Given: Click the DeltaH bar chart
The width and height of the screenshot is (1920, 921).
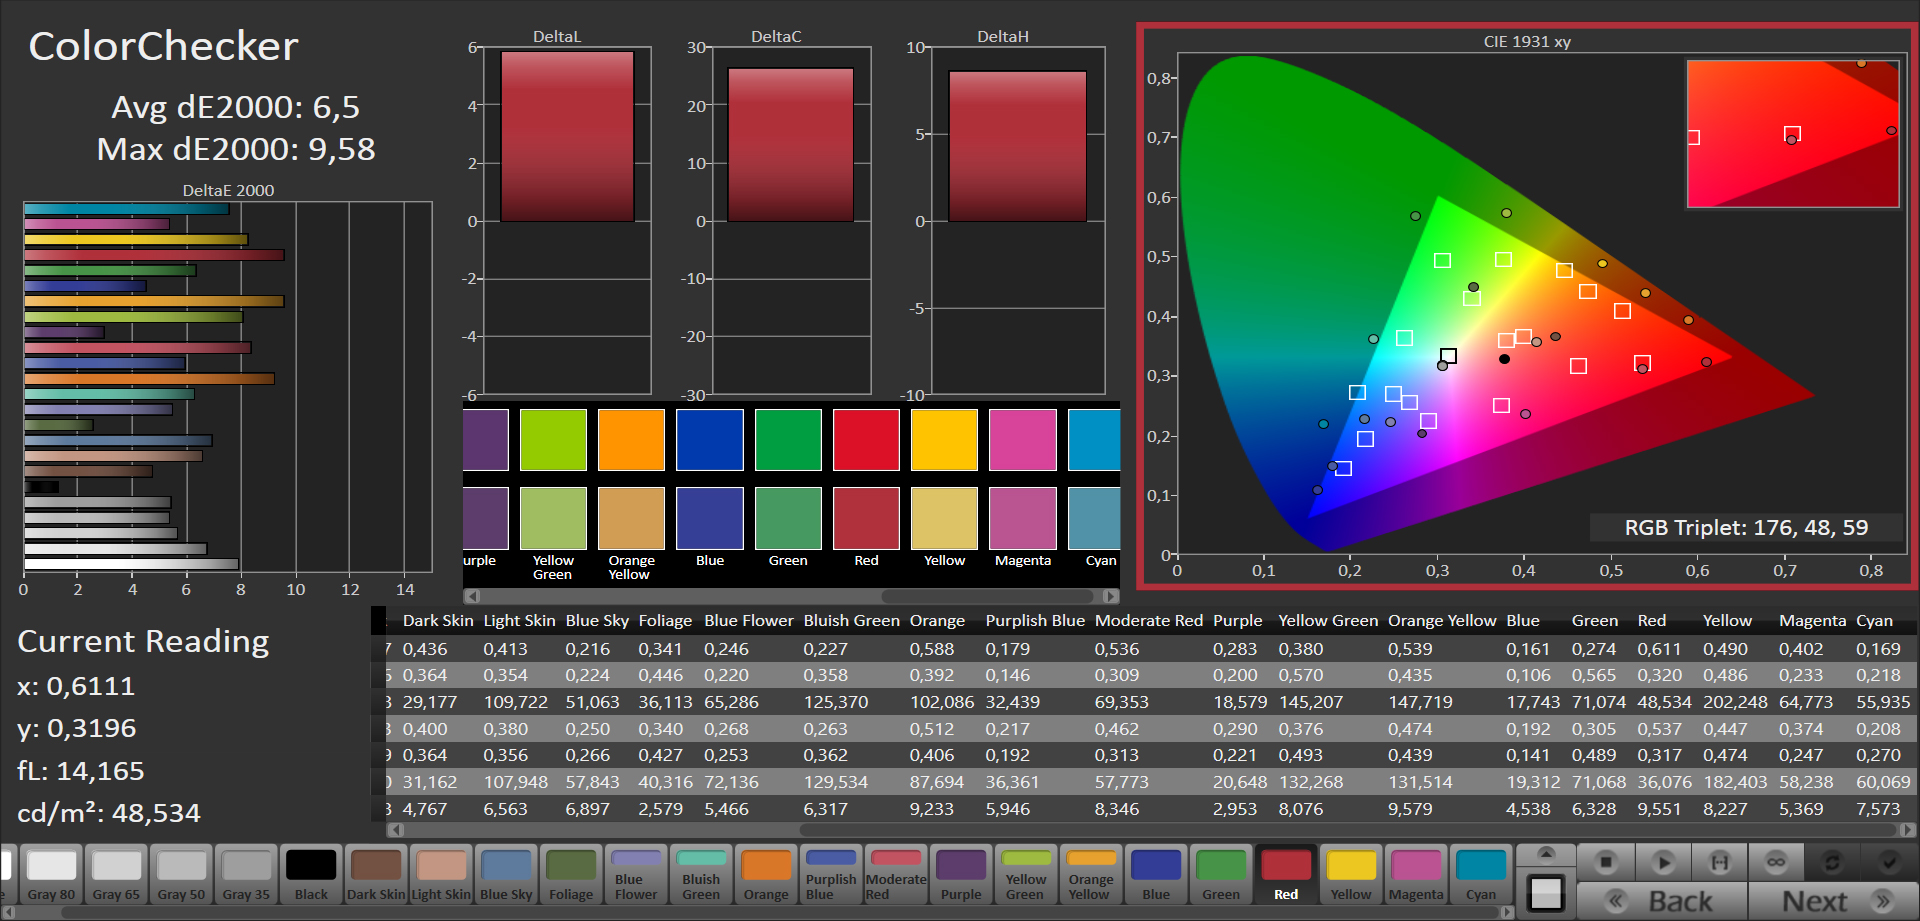Looking at the screenshot, I should pyautogui.click(x=1018, y=221).
